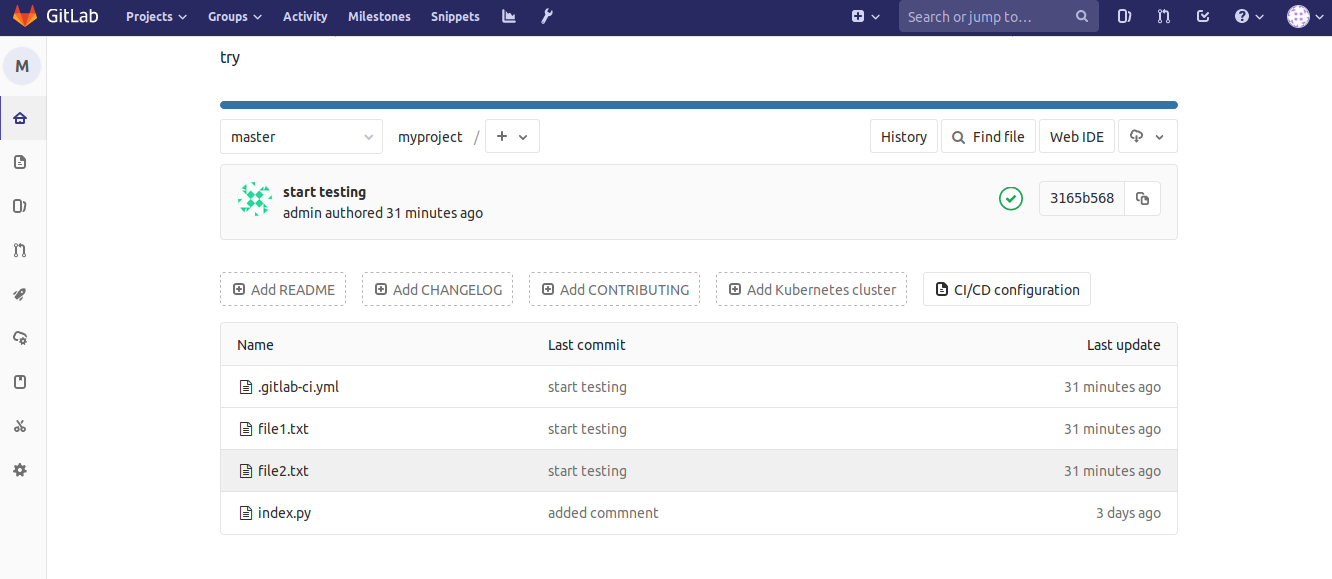This screenshot has height=579, width=1332.
Task: Click the commit author avatar icon
Action: coord(255,199)
